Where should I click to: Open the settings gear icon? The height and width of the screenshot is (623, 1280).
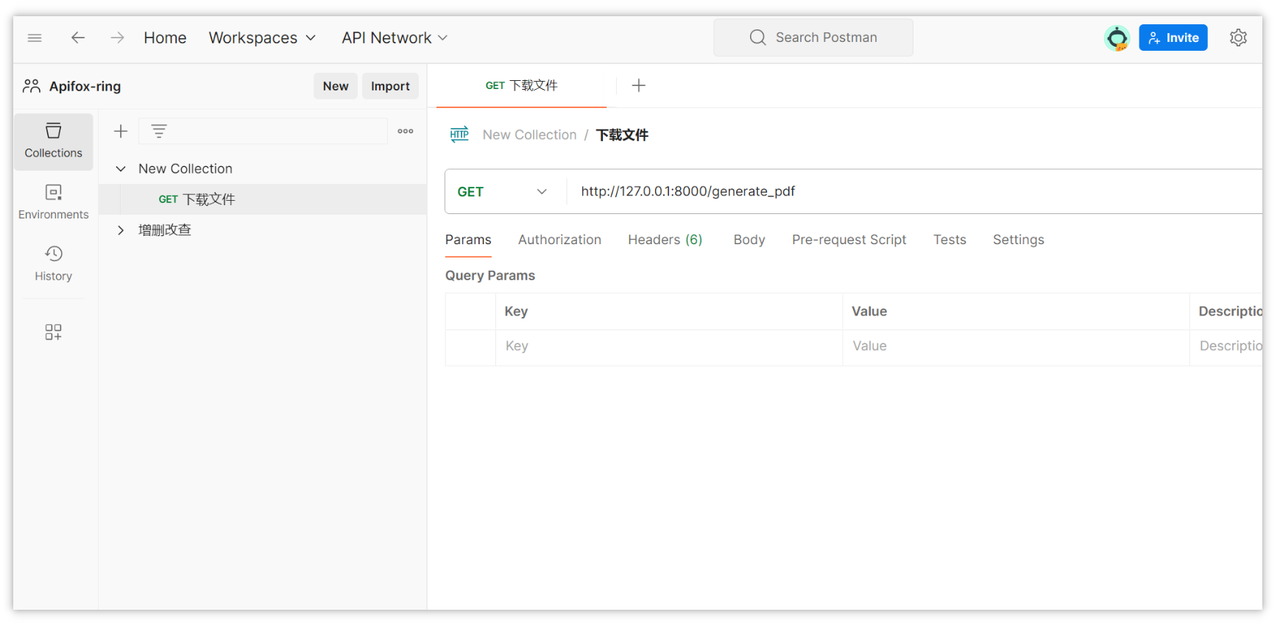[x=1238, y=38]
